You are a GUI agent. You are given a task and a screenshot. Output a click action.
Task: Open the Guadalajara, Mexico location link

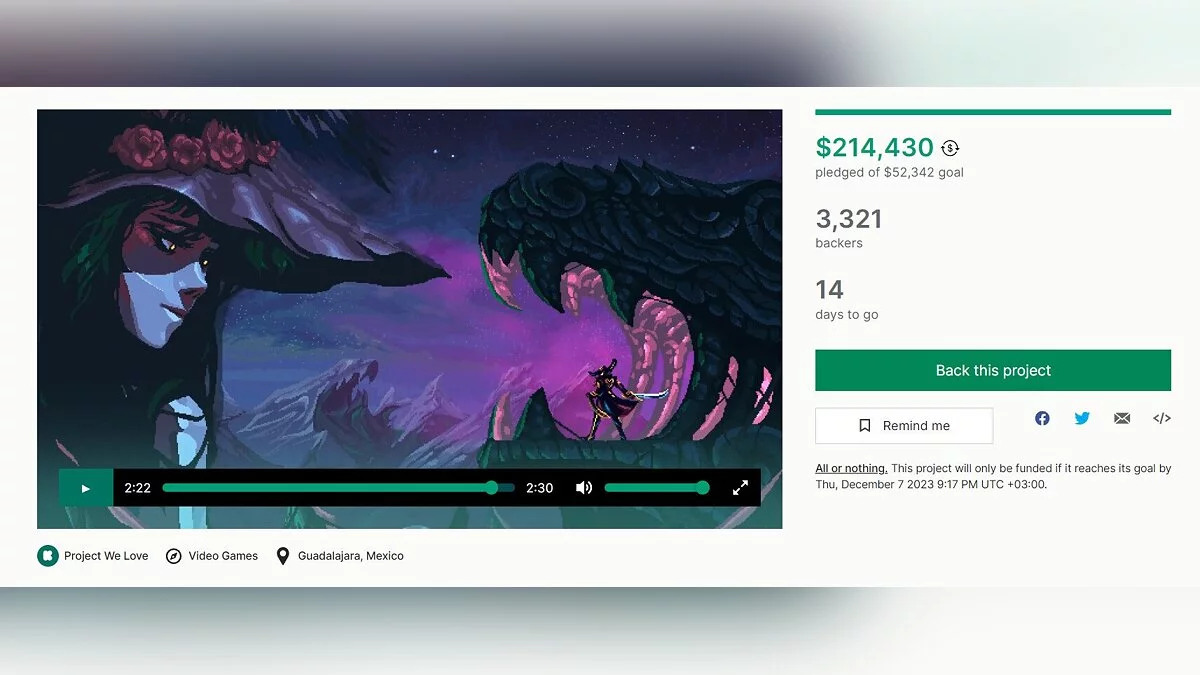pyautogui.click(x=351, y=556)
